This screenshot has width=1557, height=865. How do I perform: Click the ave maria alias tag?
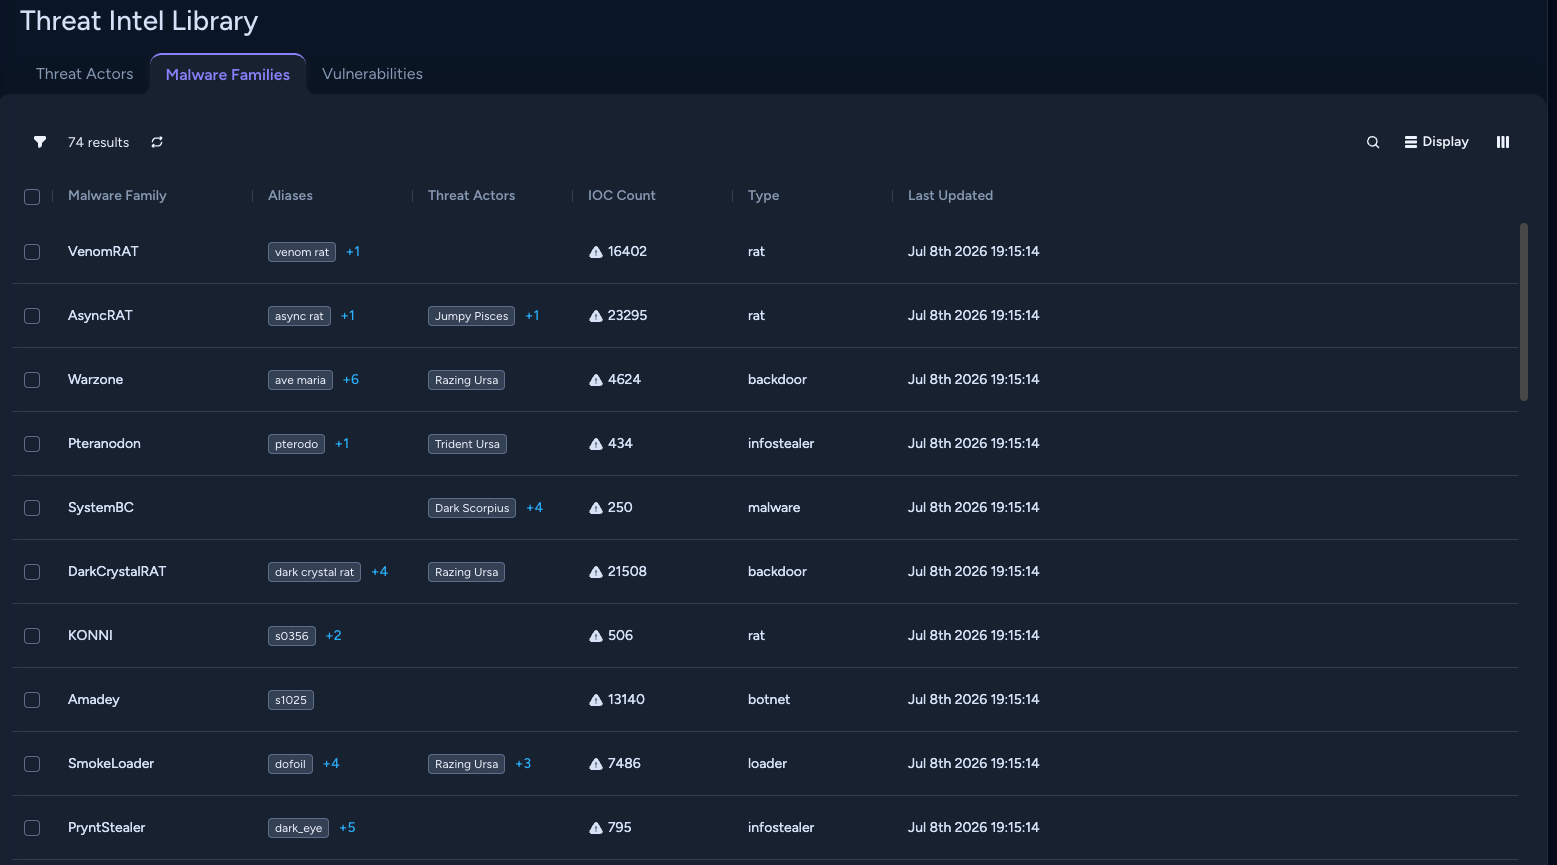300,380
